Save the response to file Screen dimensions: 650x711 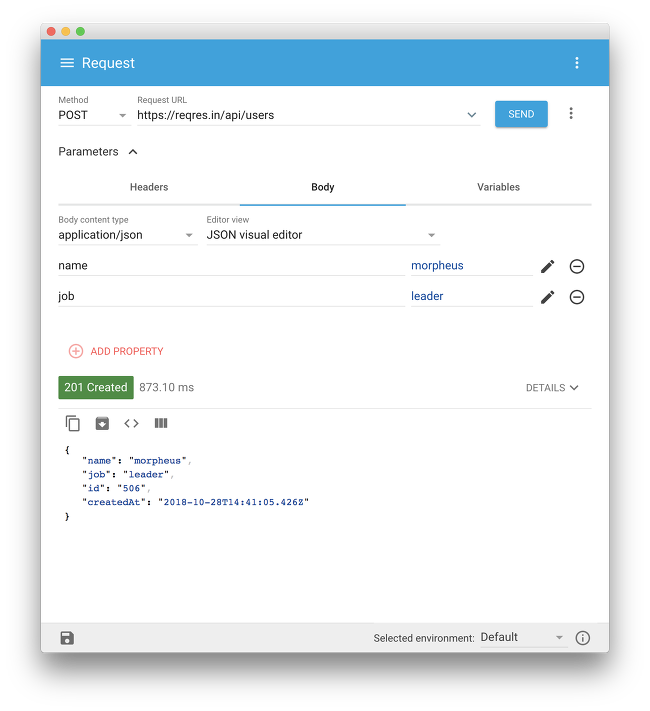click(102, 423)
